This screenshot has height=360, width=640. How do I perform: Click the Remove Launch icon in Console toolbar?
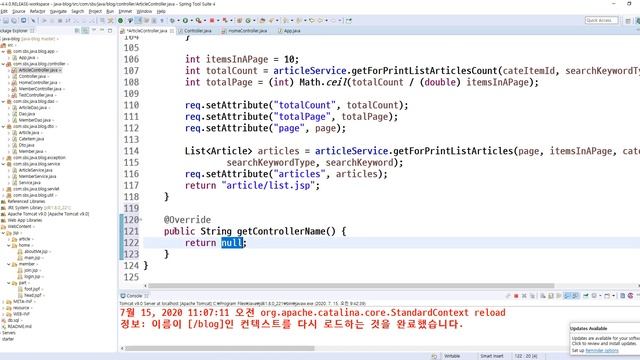tap(524, 296)
